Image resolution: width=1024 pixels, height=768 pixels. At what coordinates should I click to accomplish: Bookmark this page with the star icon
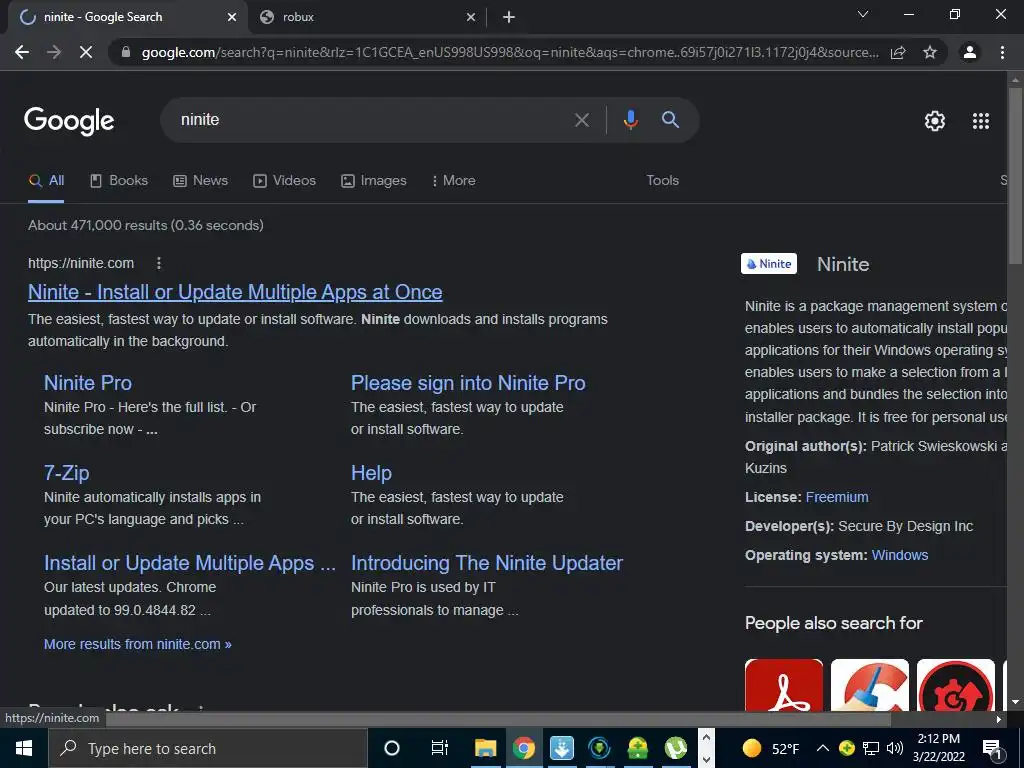(x=930, y=52)
